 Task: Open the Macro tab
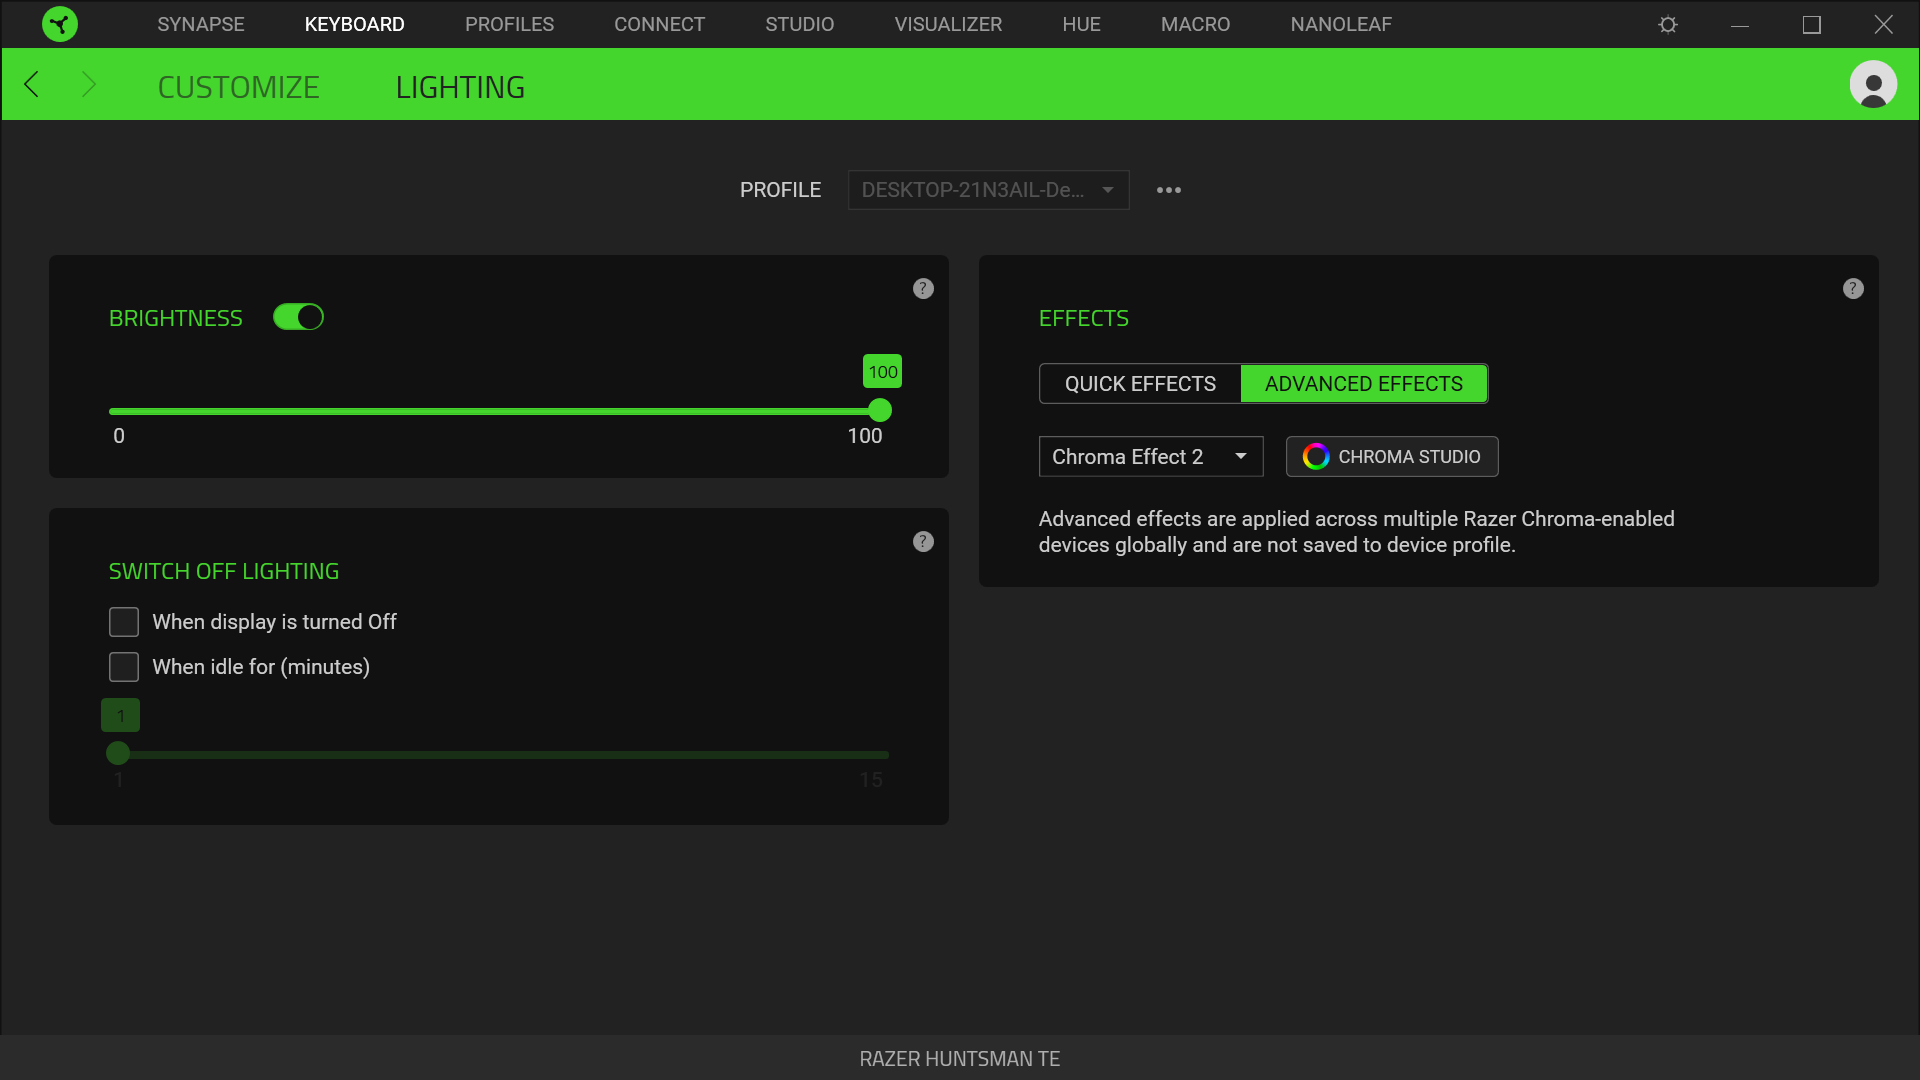[1195, 24]
